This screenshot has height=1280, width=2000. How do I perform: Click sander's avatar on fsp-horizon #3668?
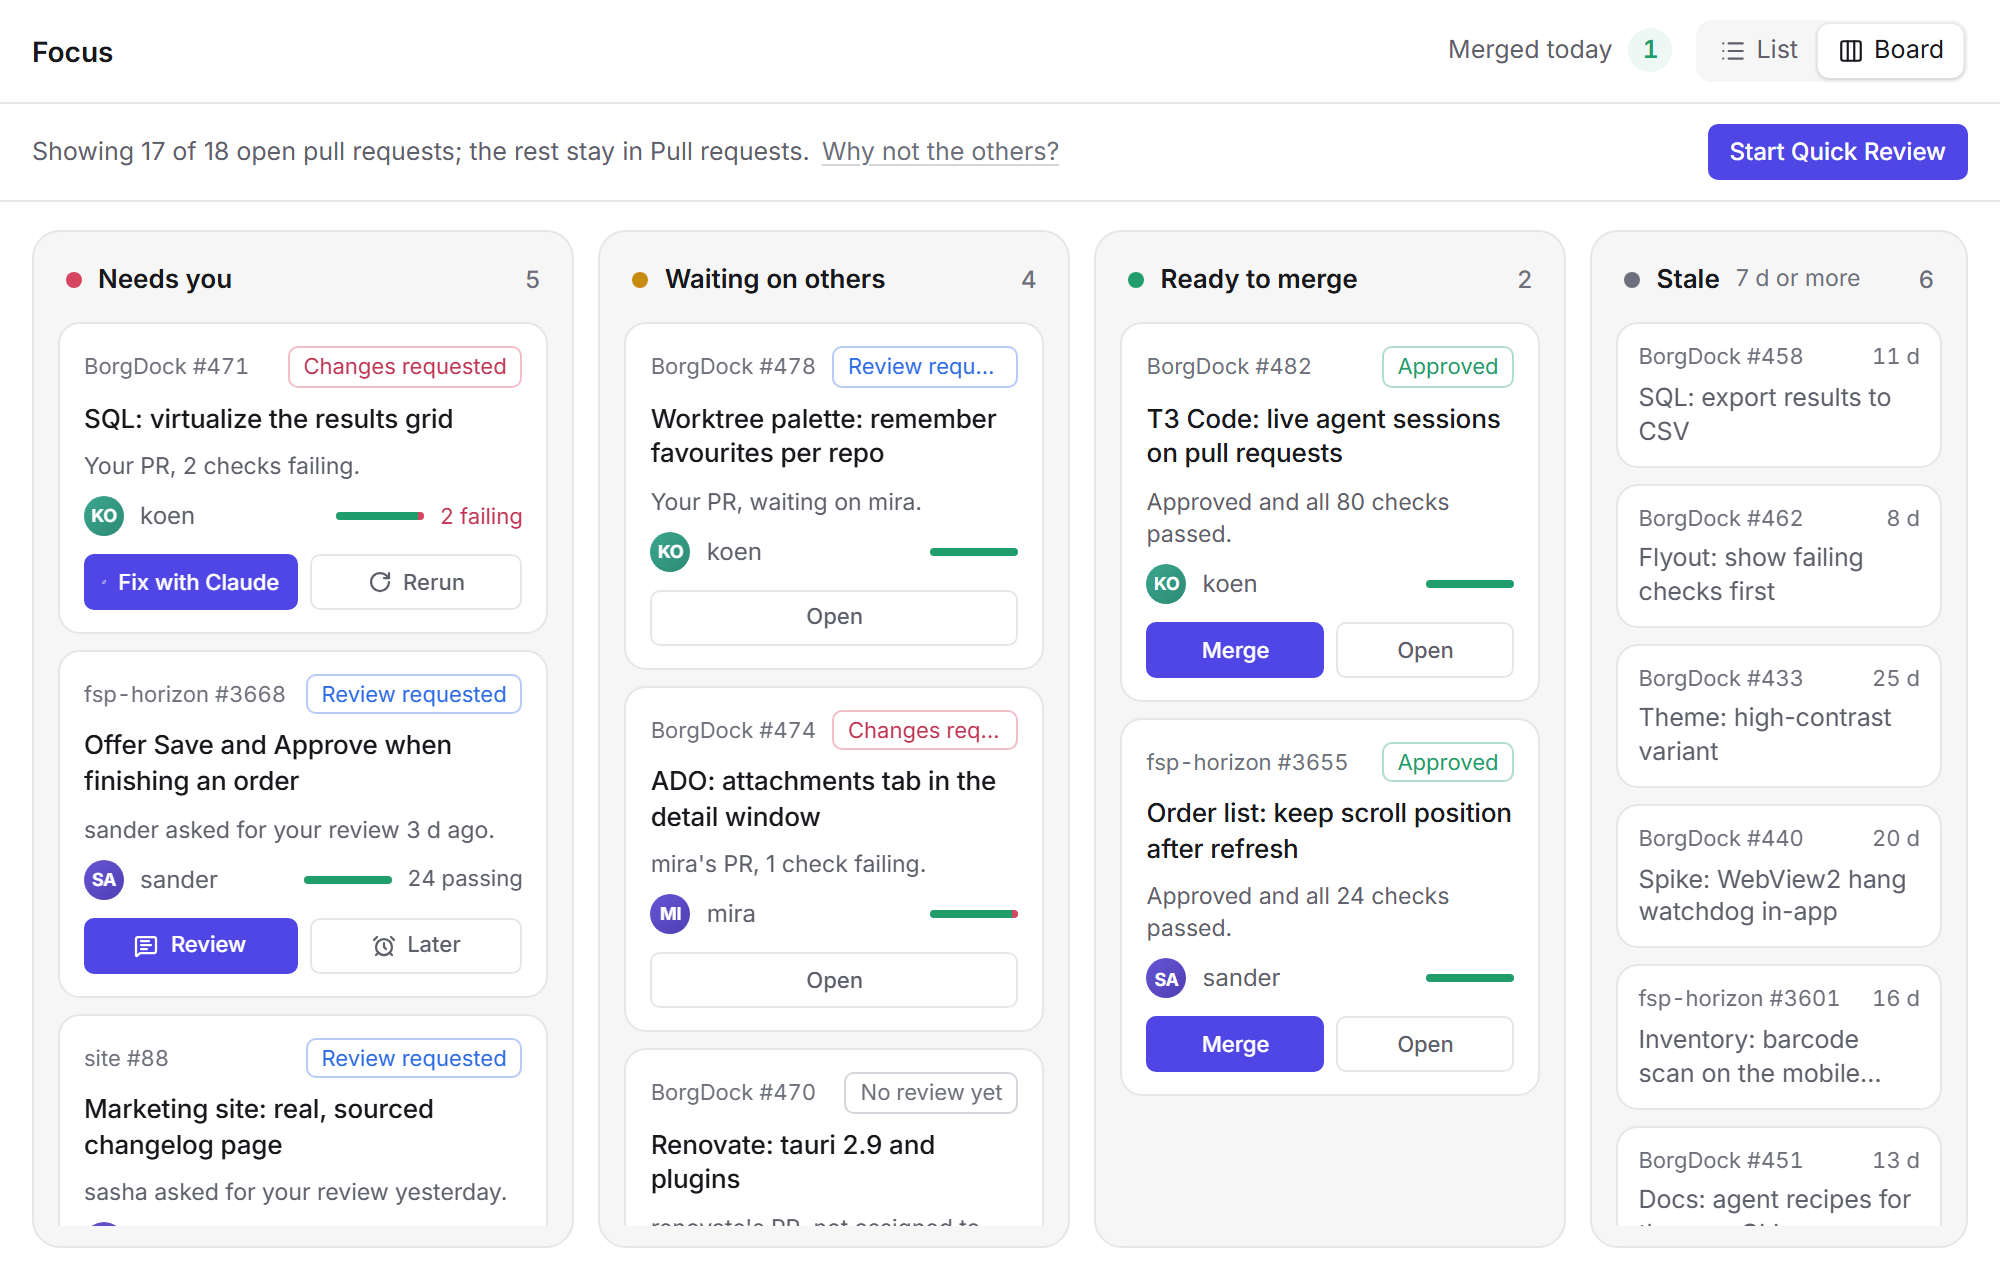pyautogui.click(x=104, y=880)
